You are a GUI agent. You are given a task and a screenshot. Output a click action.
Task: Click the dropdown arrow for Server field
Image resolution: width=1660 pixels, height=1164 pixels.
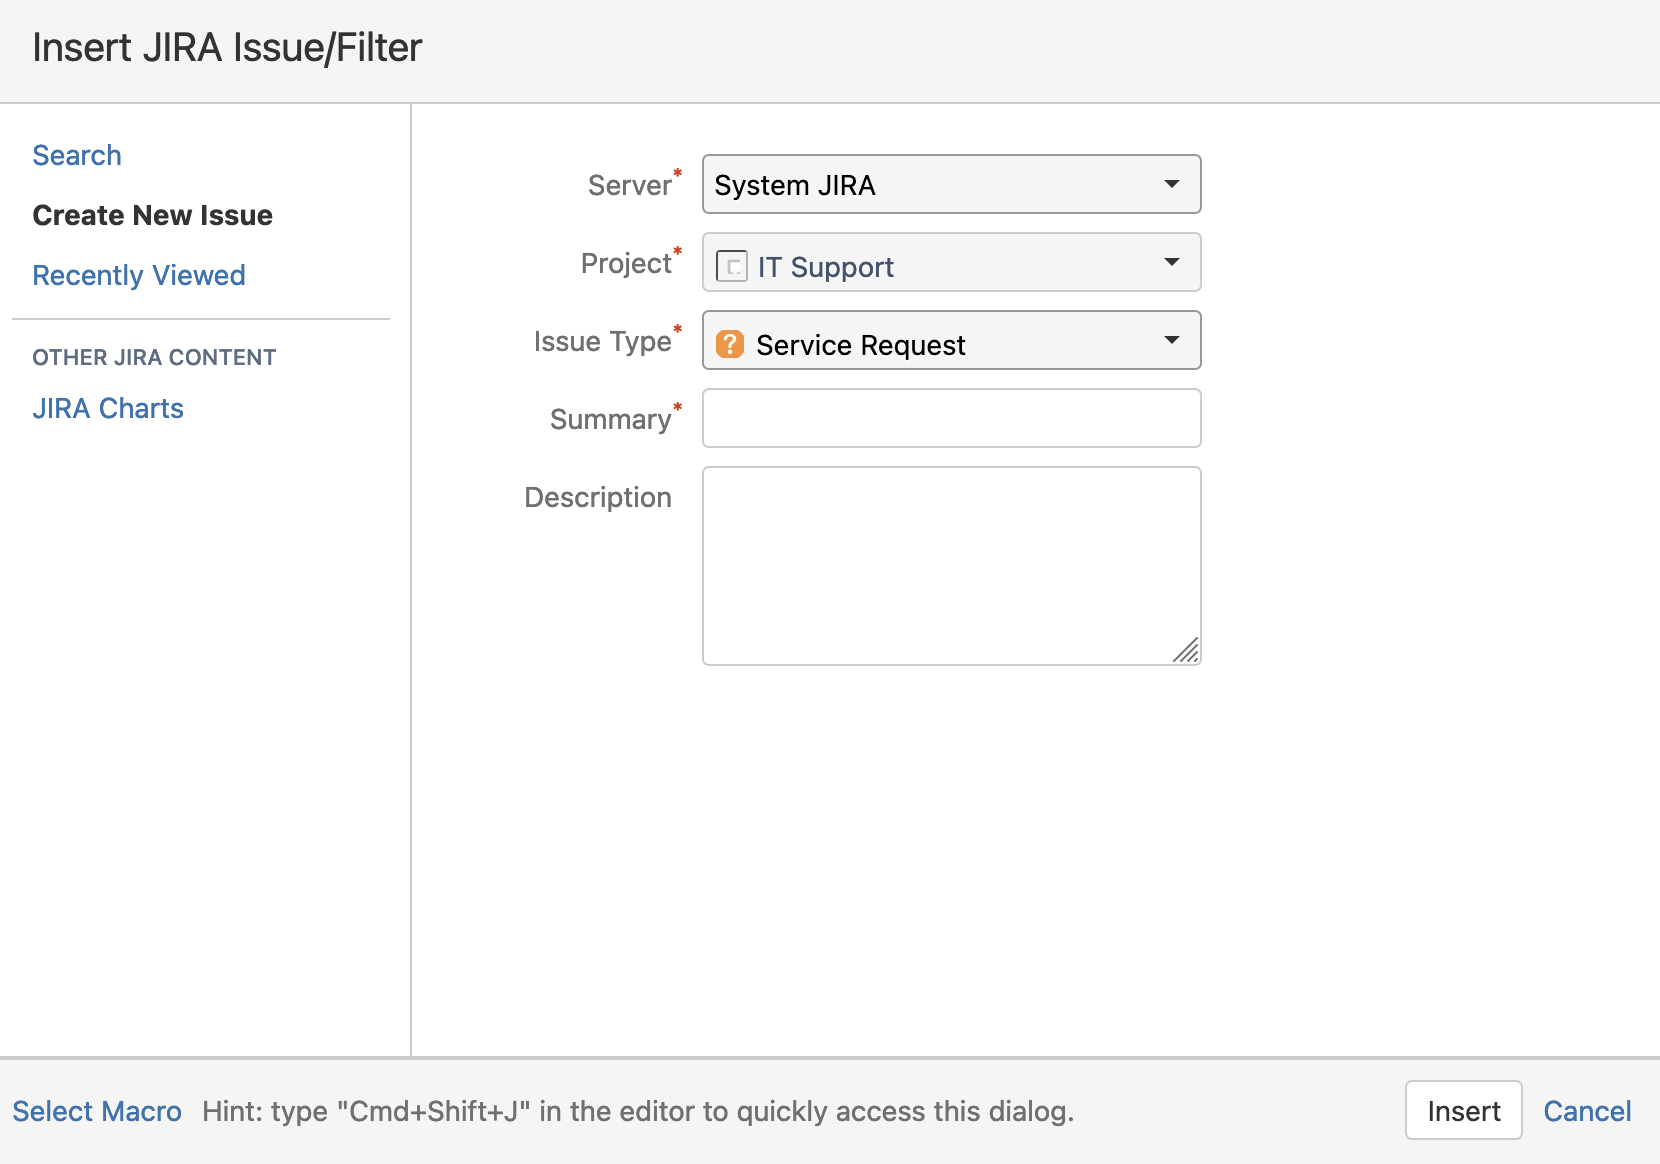pyautogui.click(x=1172, y=183)
